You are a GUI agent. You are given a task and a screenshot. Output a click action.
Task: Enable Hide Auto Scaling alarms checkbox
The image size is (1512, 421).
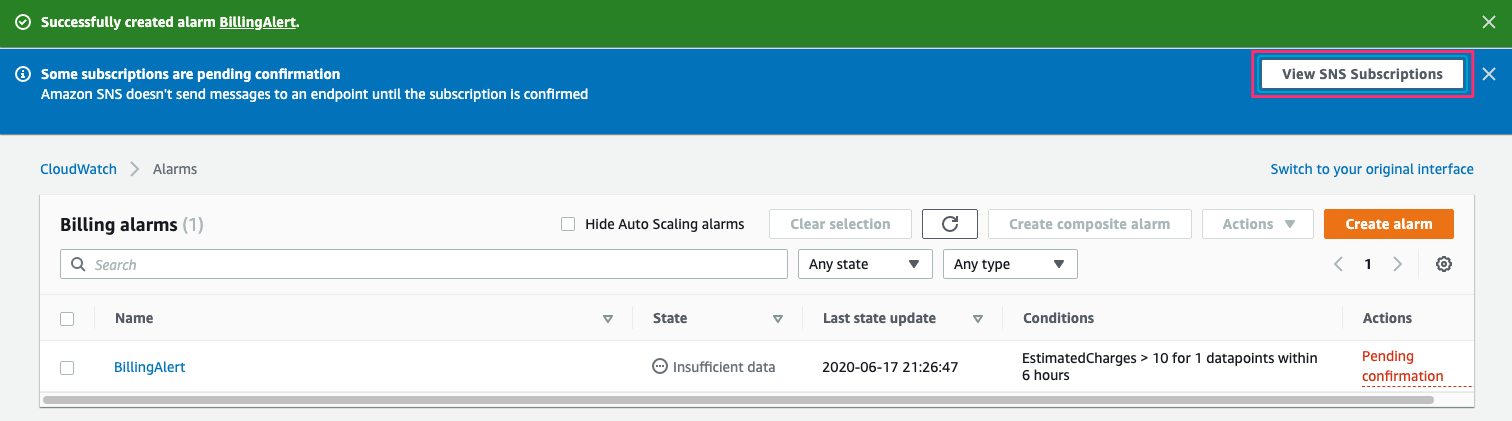click(x=568, y=224)
